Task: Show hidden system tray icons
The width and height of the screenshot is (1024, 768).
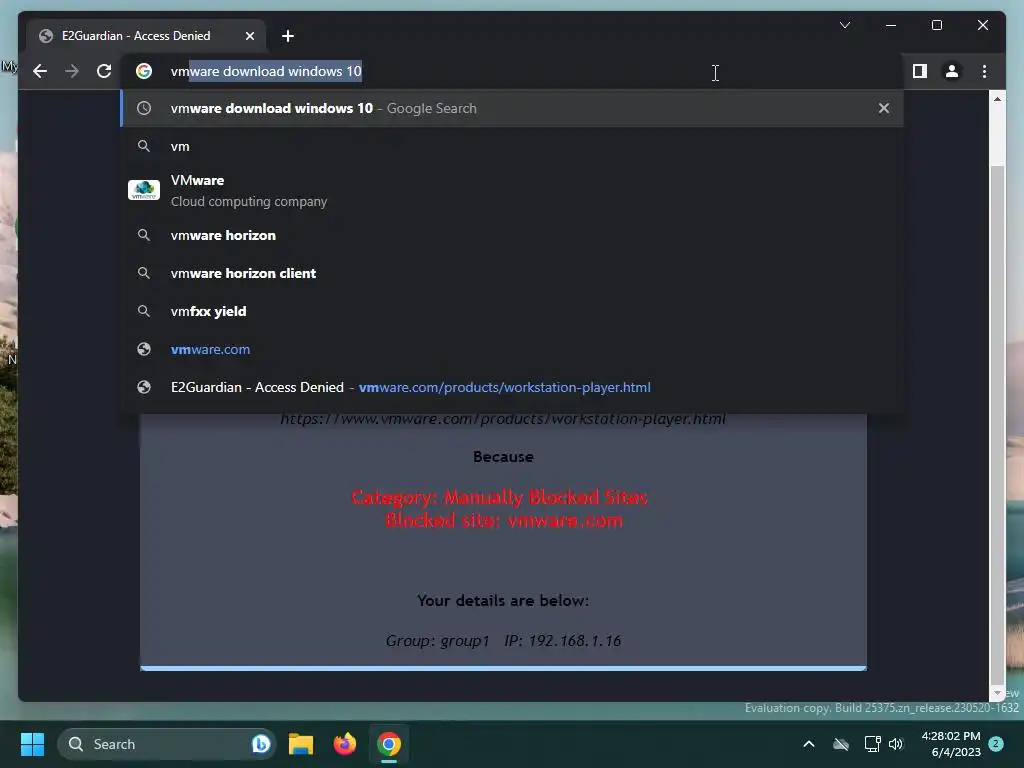Action: click(808, 744)
